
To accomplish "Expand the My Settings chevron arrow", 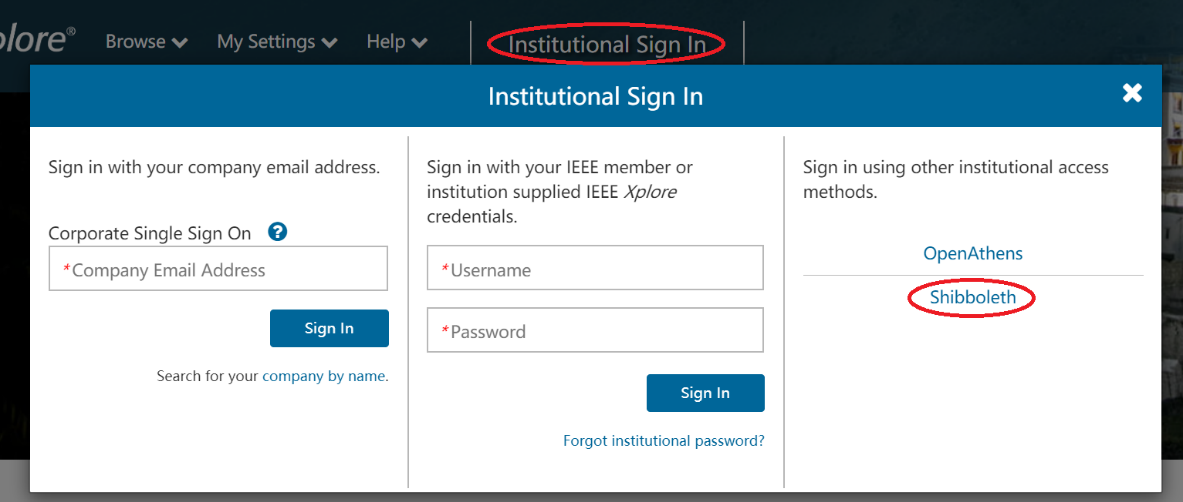I will (329, 43).
